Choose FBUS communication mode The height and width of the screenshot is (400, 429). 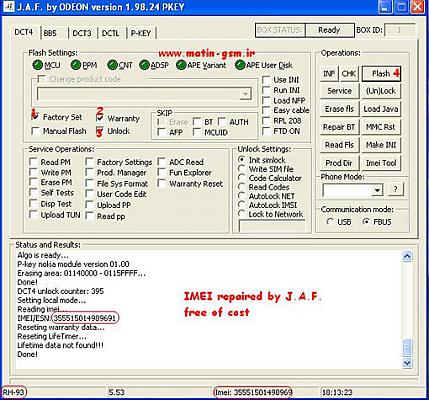click(x=366, y=222)
